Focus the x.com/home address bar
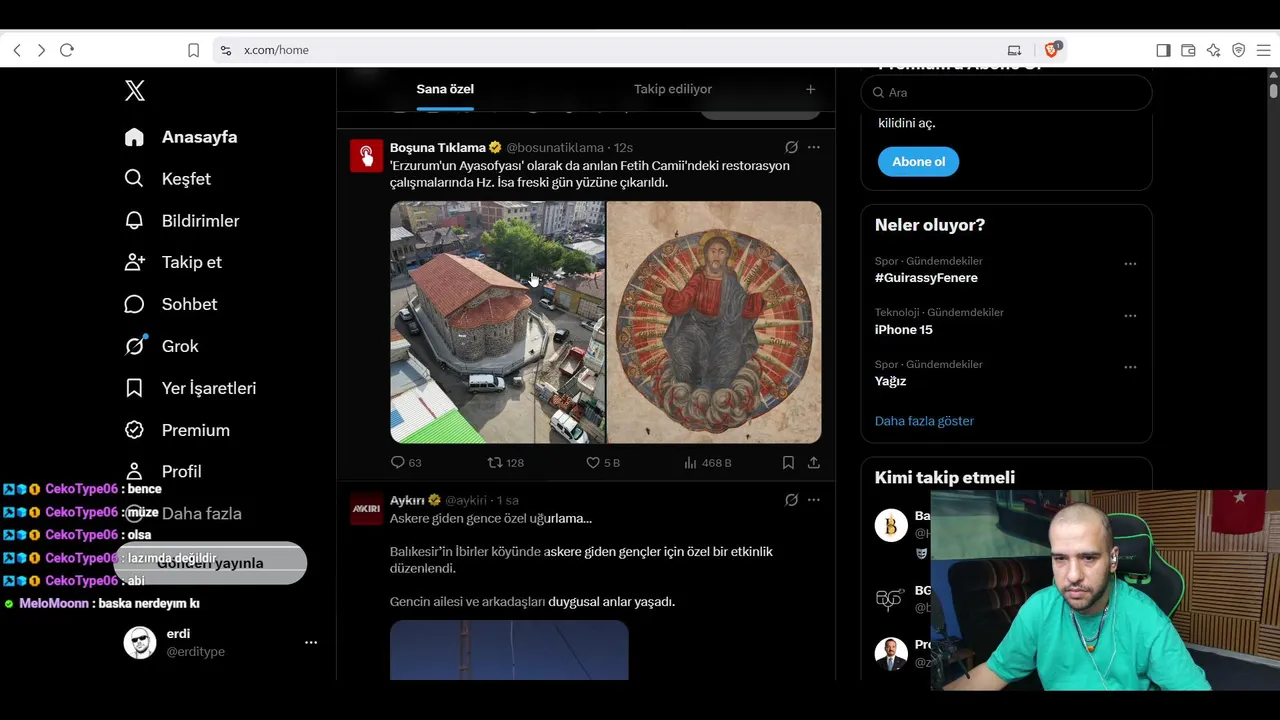This screenshot has width=1280, height=720. (x=640, y=50)
